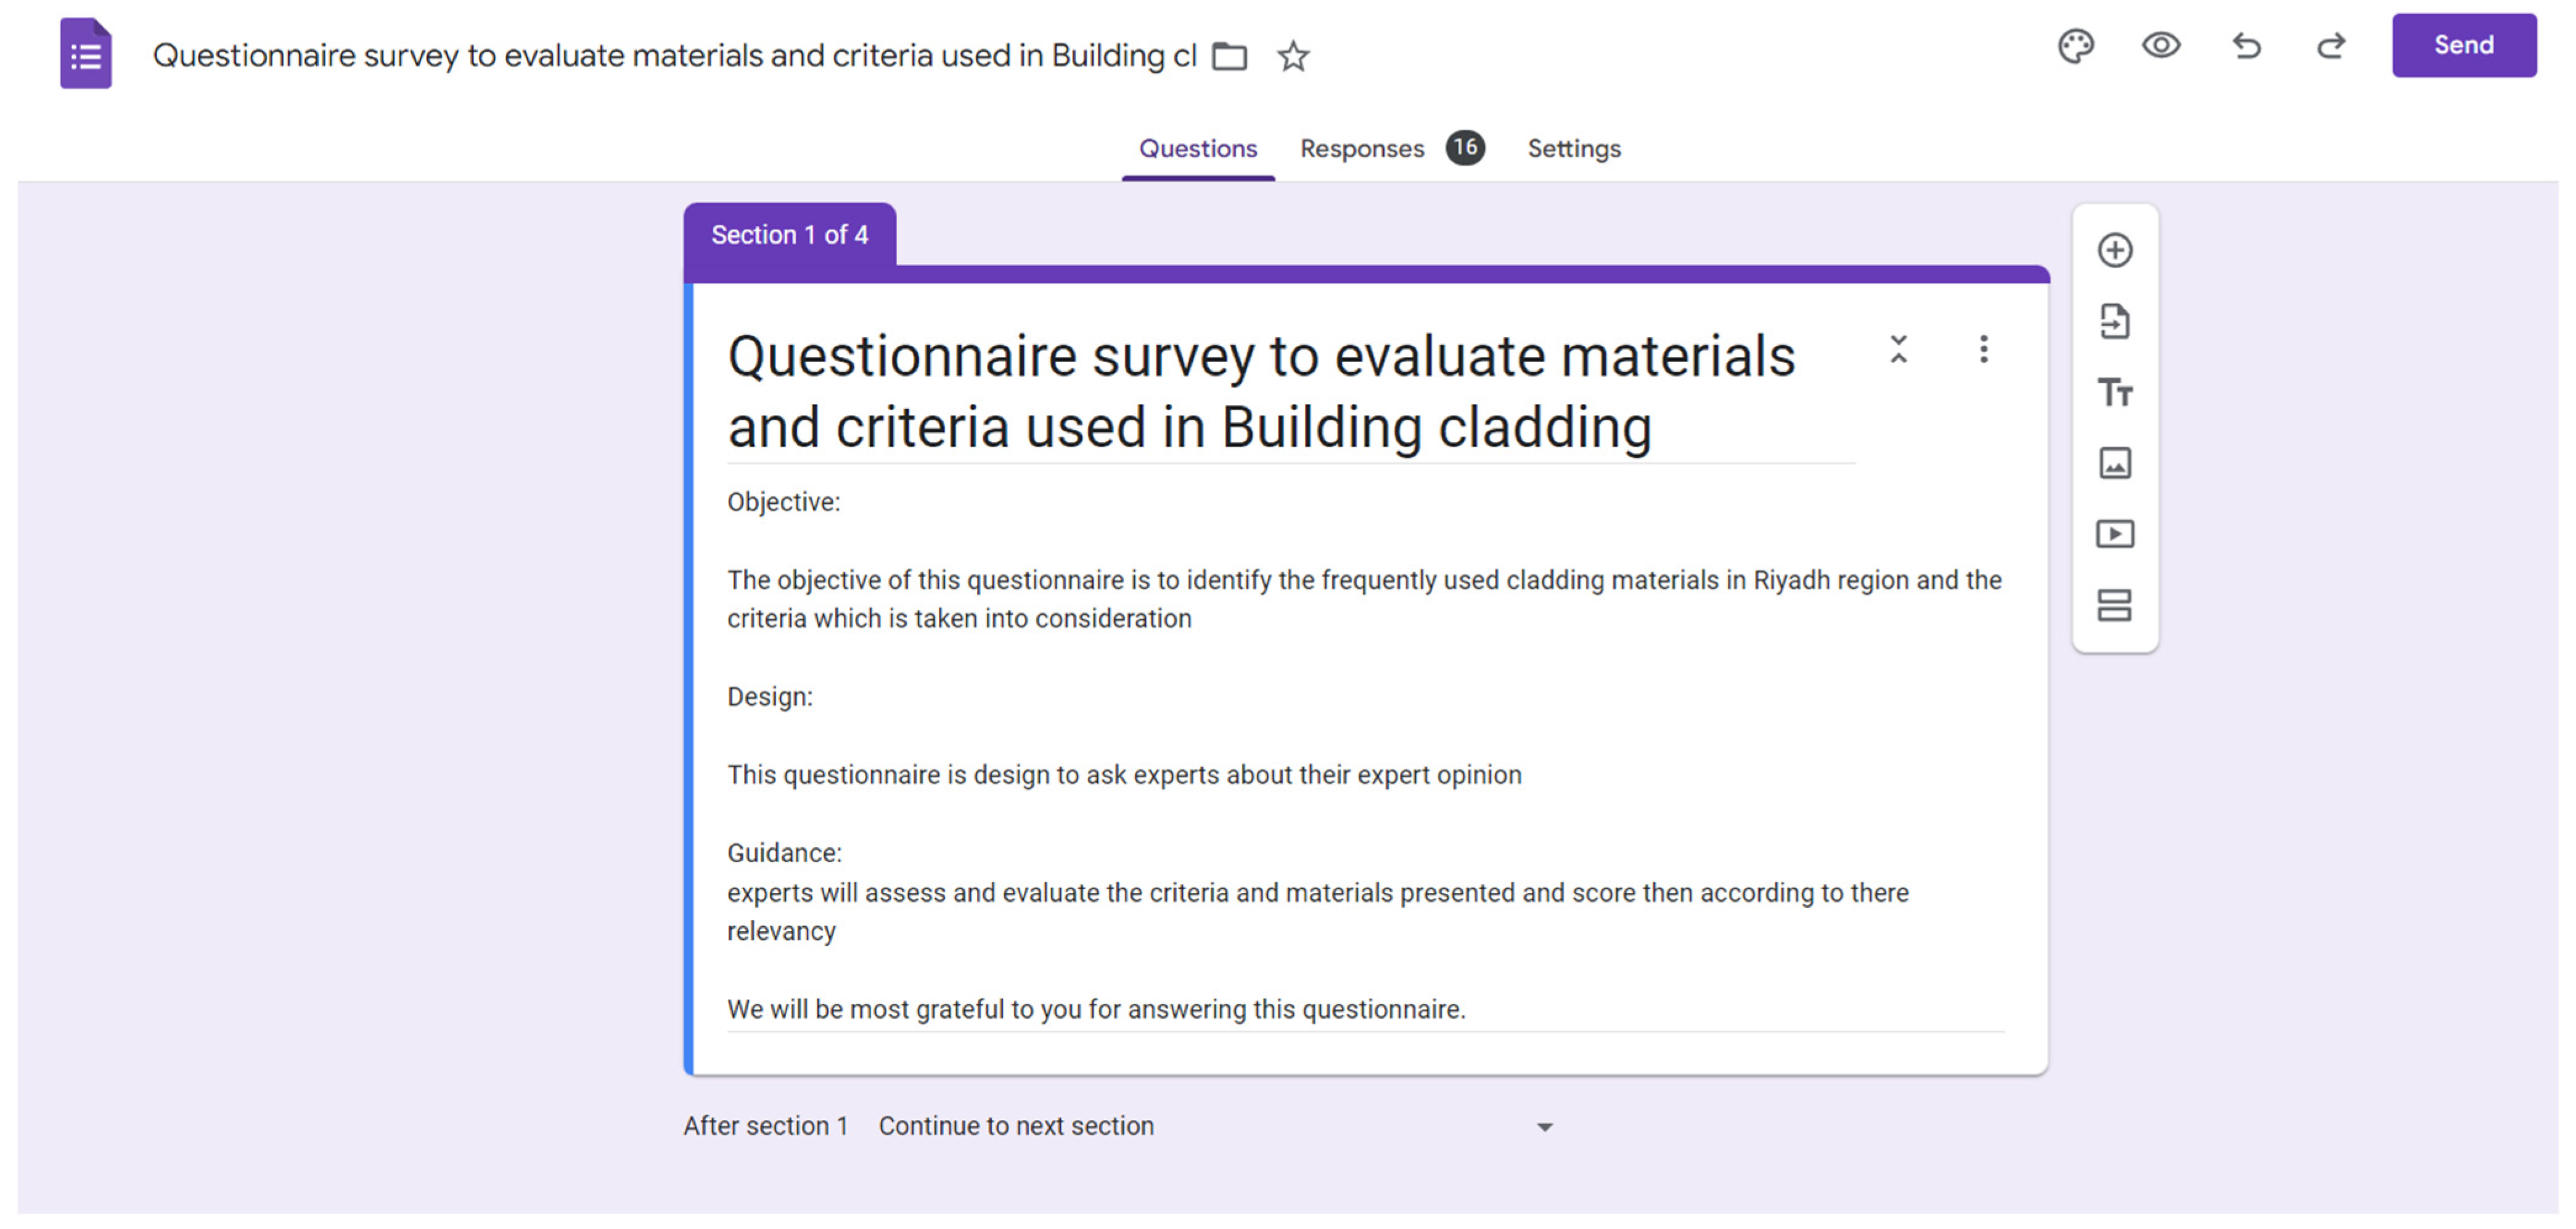This screenshot has height=1229, width=2576.
Task: Click the Send button
Action: pos(2462,46)
